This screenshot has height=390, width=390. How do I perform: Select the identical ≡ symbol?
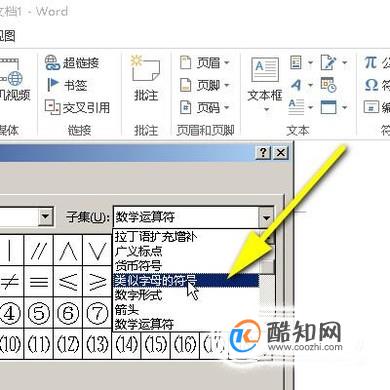[39, 281]
